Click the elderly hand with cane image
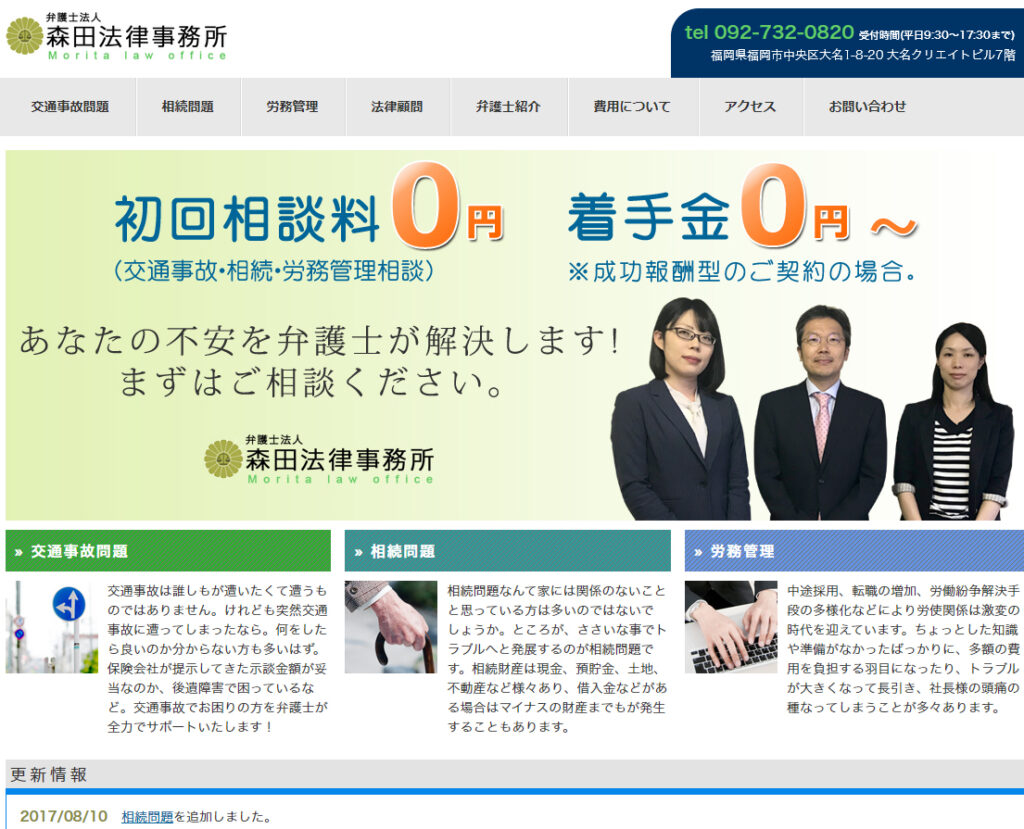The image size is (1024, 829). [390, 627]
